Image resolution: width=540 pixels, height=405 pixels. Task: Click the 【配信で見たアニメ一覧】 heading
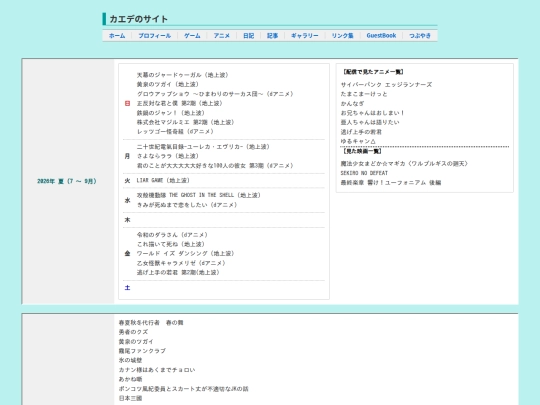[373, 72]
